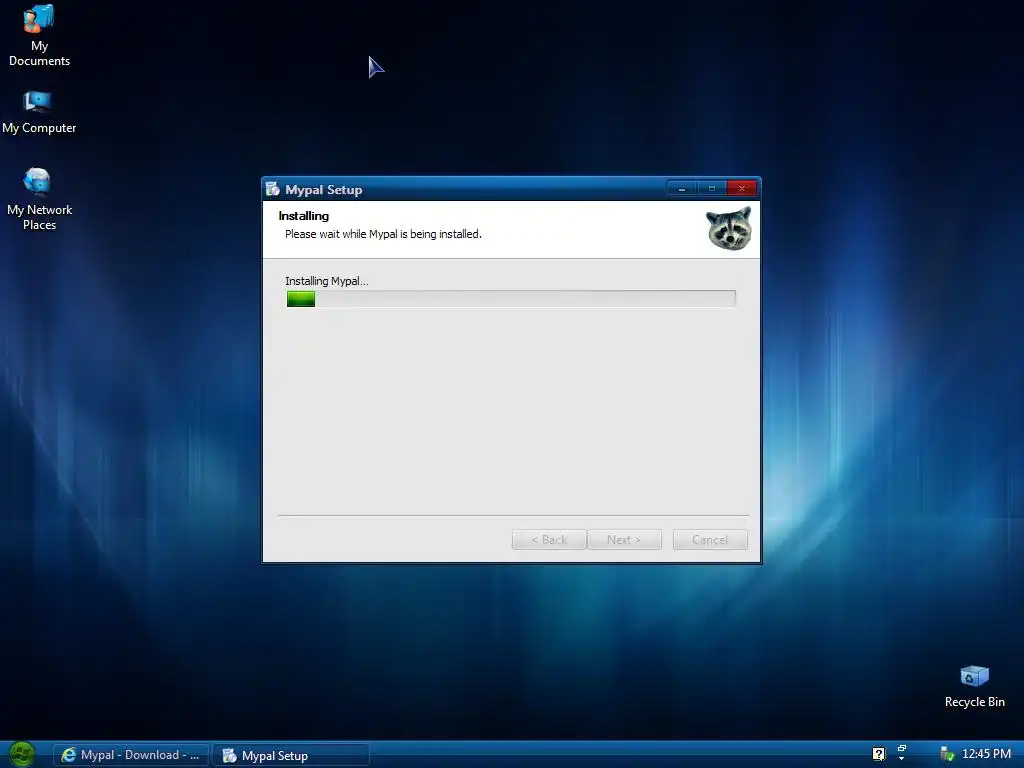The image size is (1024, 768).
Task: Switch to Mypal - Download taskbar button
Action: click(x=131, y=755)
